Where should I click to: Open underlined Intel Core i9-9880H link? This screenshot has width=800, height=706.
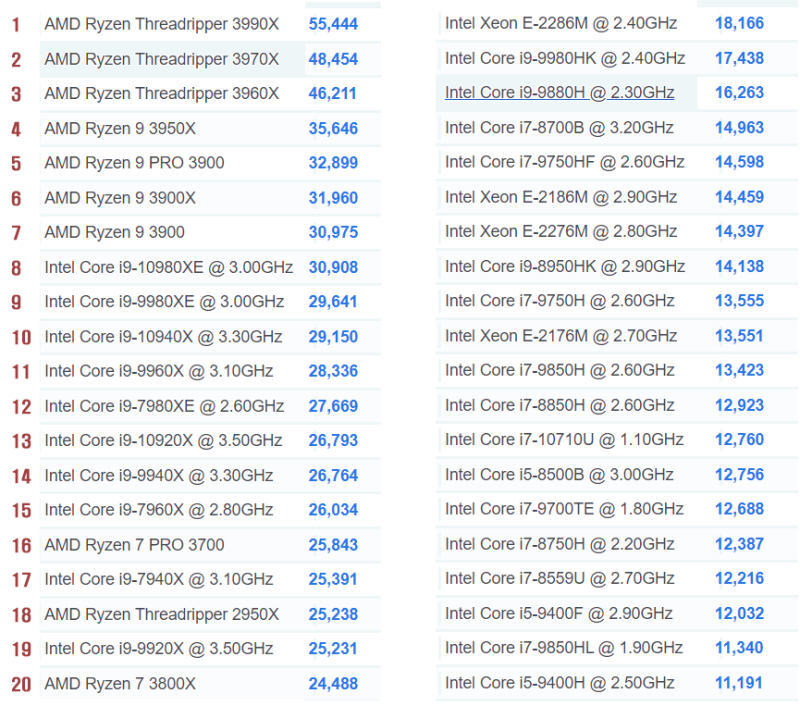point(560,92)
